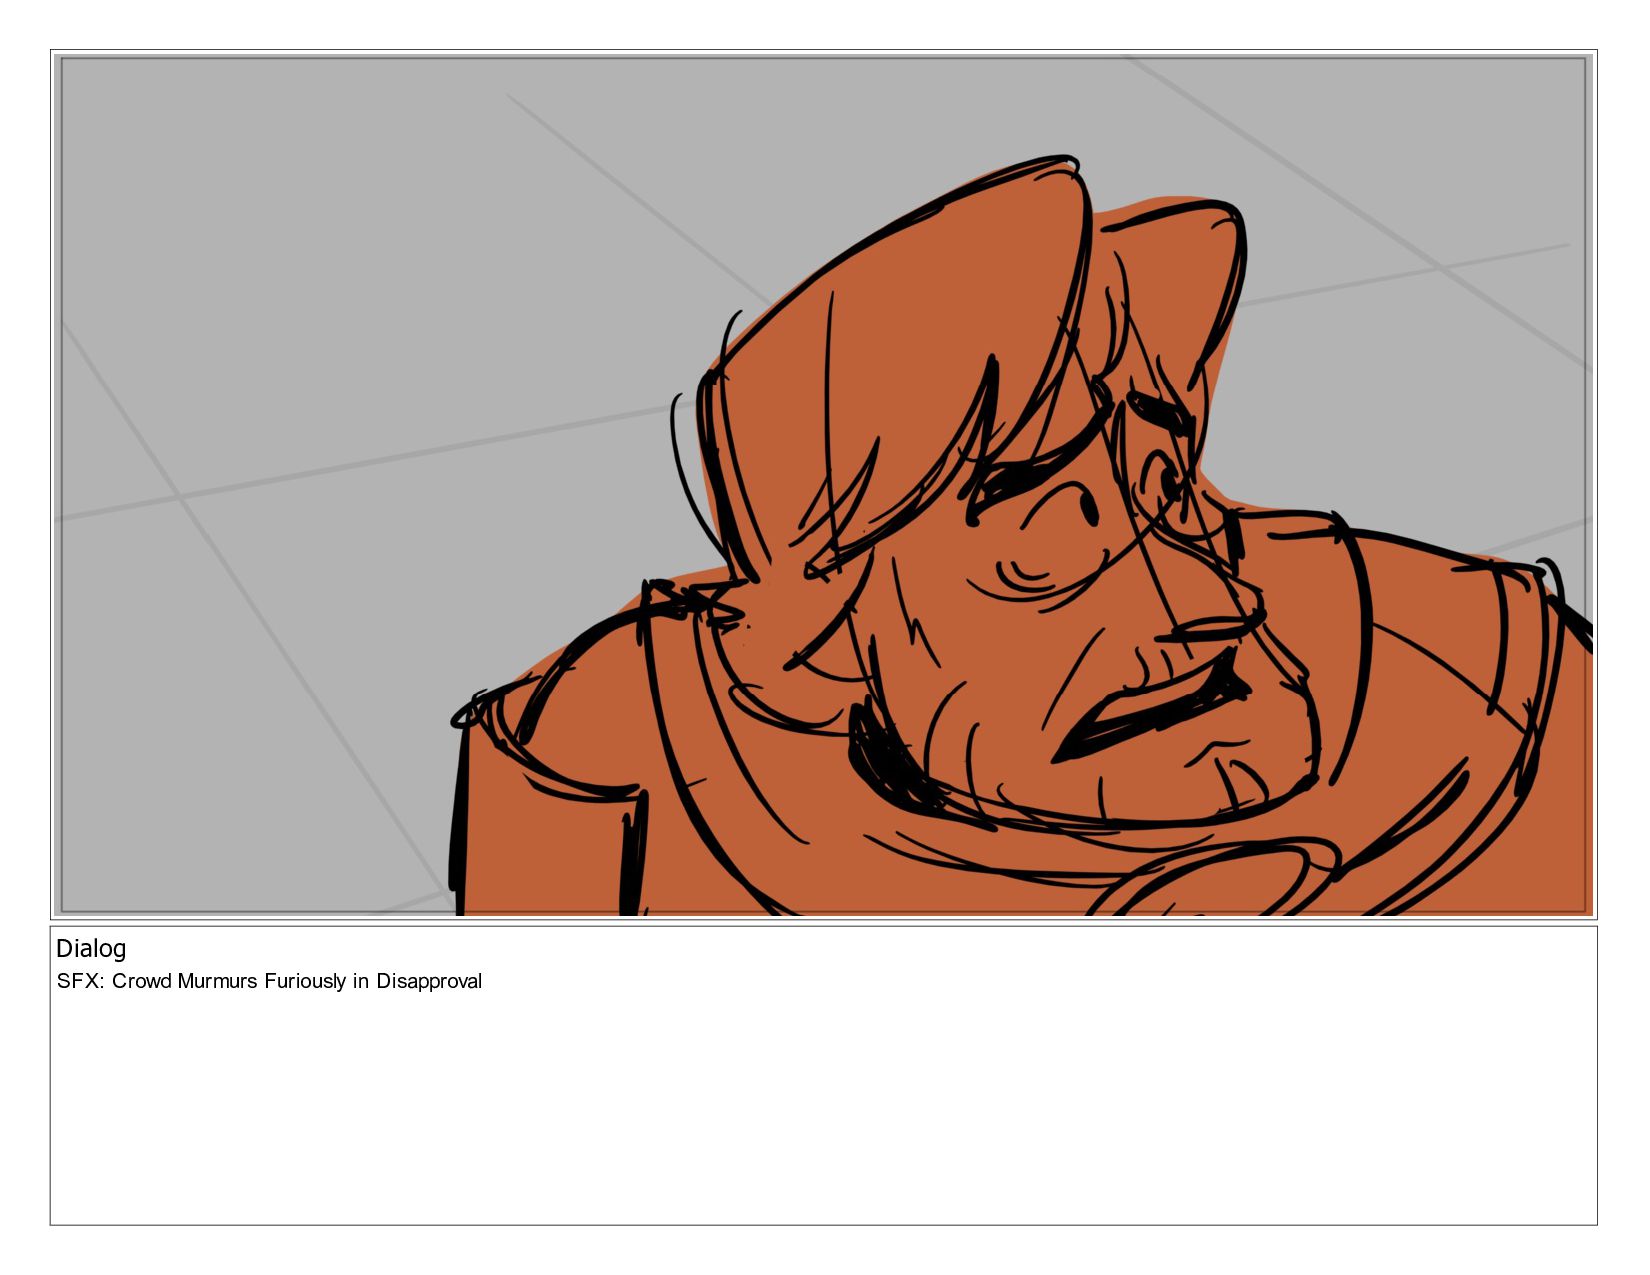This screenshot has height=1275, width=1650.
Task: Click 'SFX: Crowd Murmurs Furiously in Disapproval' text
Action: 269,981
